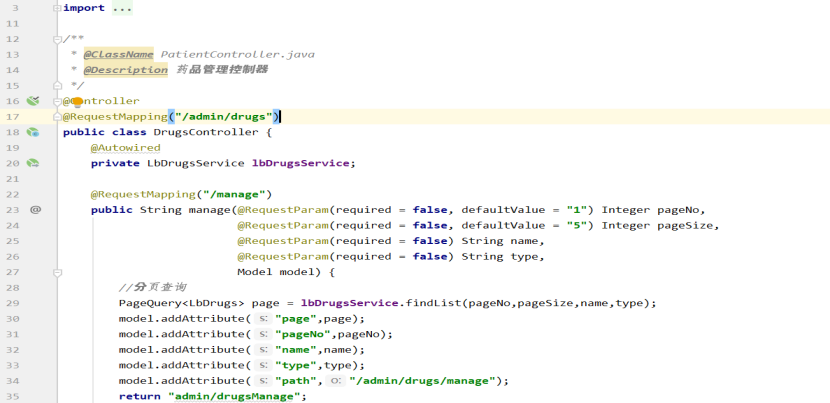Click the defaultValue "5" string on line 24
Image resolution: width=830 pixels, height=403 pixels.
pos(576,225)
